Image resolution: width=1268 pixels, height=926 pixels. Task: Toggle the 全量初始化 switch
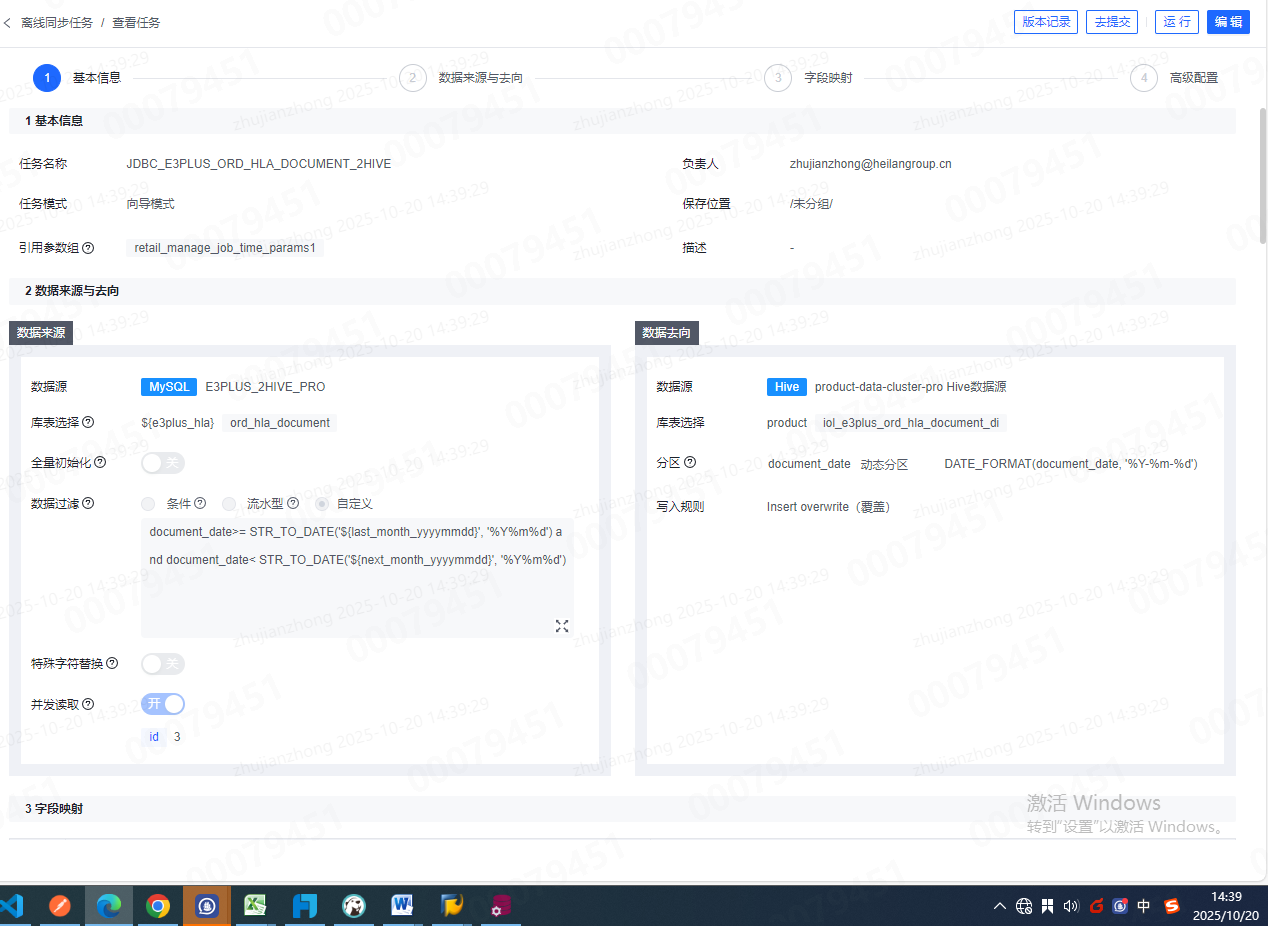tap(162, 463)
